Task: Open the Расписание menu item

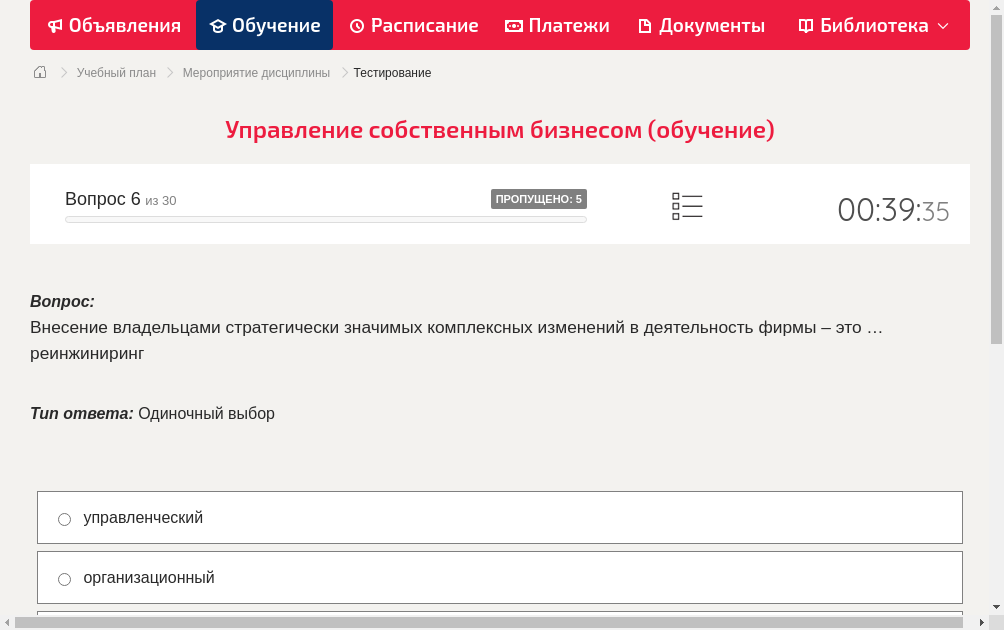Action: pos(413,25)
